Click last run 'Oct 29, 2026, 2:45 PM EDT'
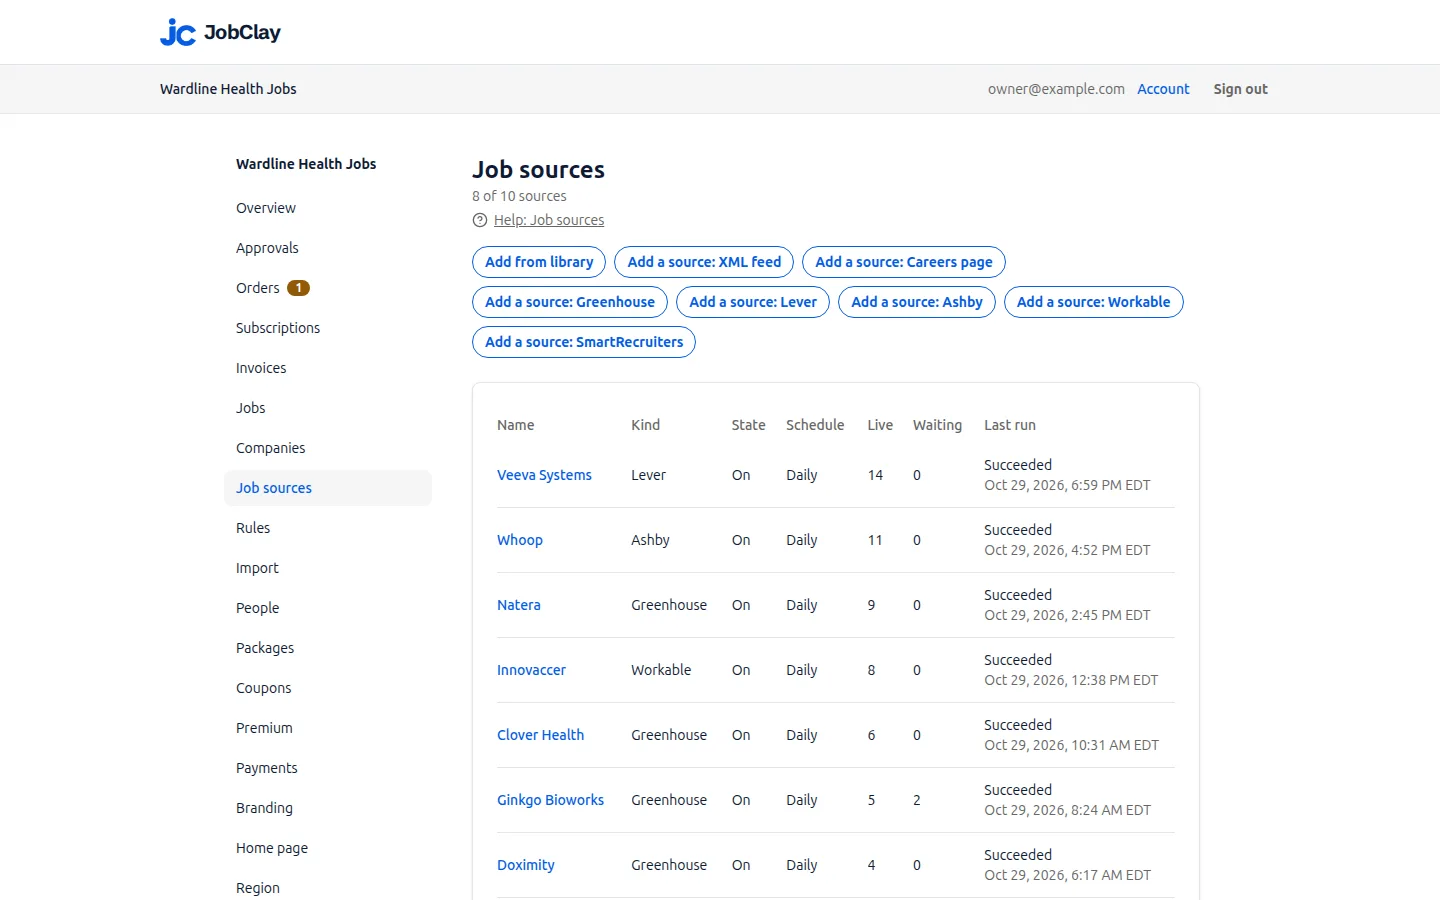This screenshot has height=900, width=1440. click(1067, 615)
